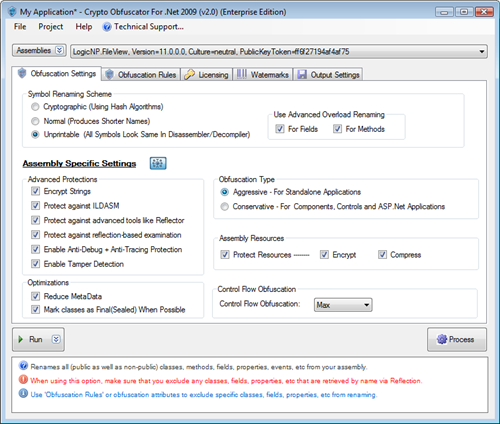Switch to the Output Settings tab
Image resolution: width=500 pixels, height=424 pixels.
pos(328,75)
